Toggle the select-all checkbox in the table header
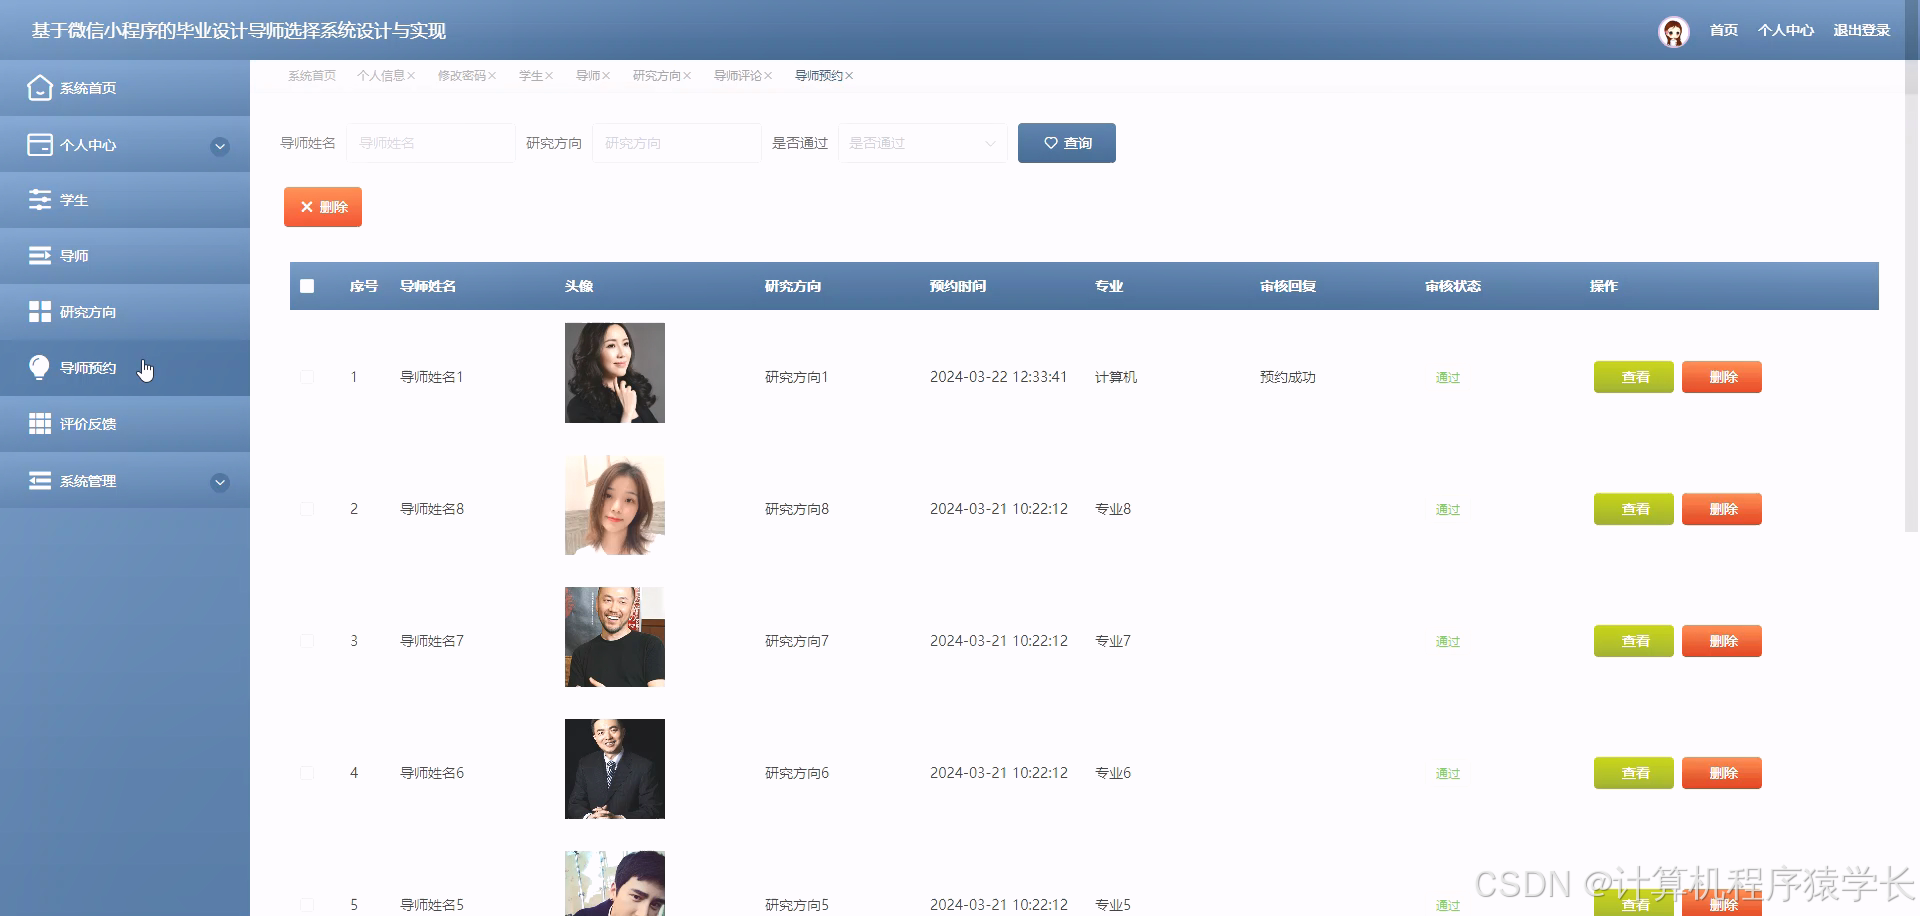1920x916 pixels. pos(307,286)
